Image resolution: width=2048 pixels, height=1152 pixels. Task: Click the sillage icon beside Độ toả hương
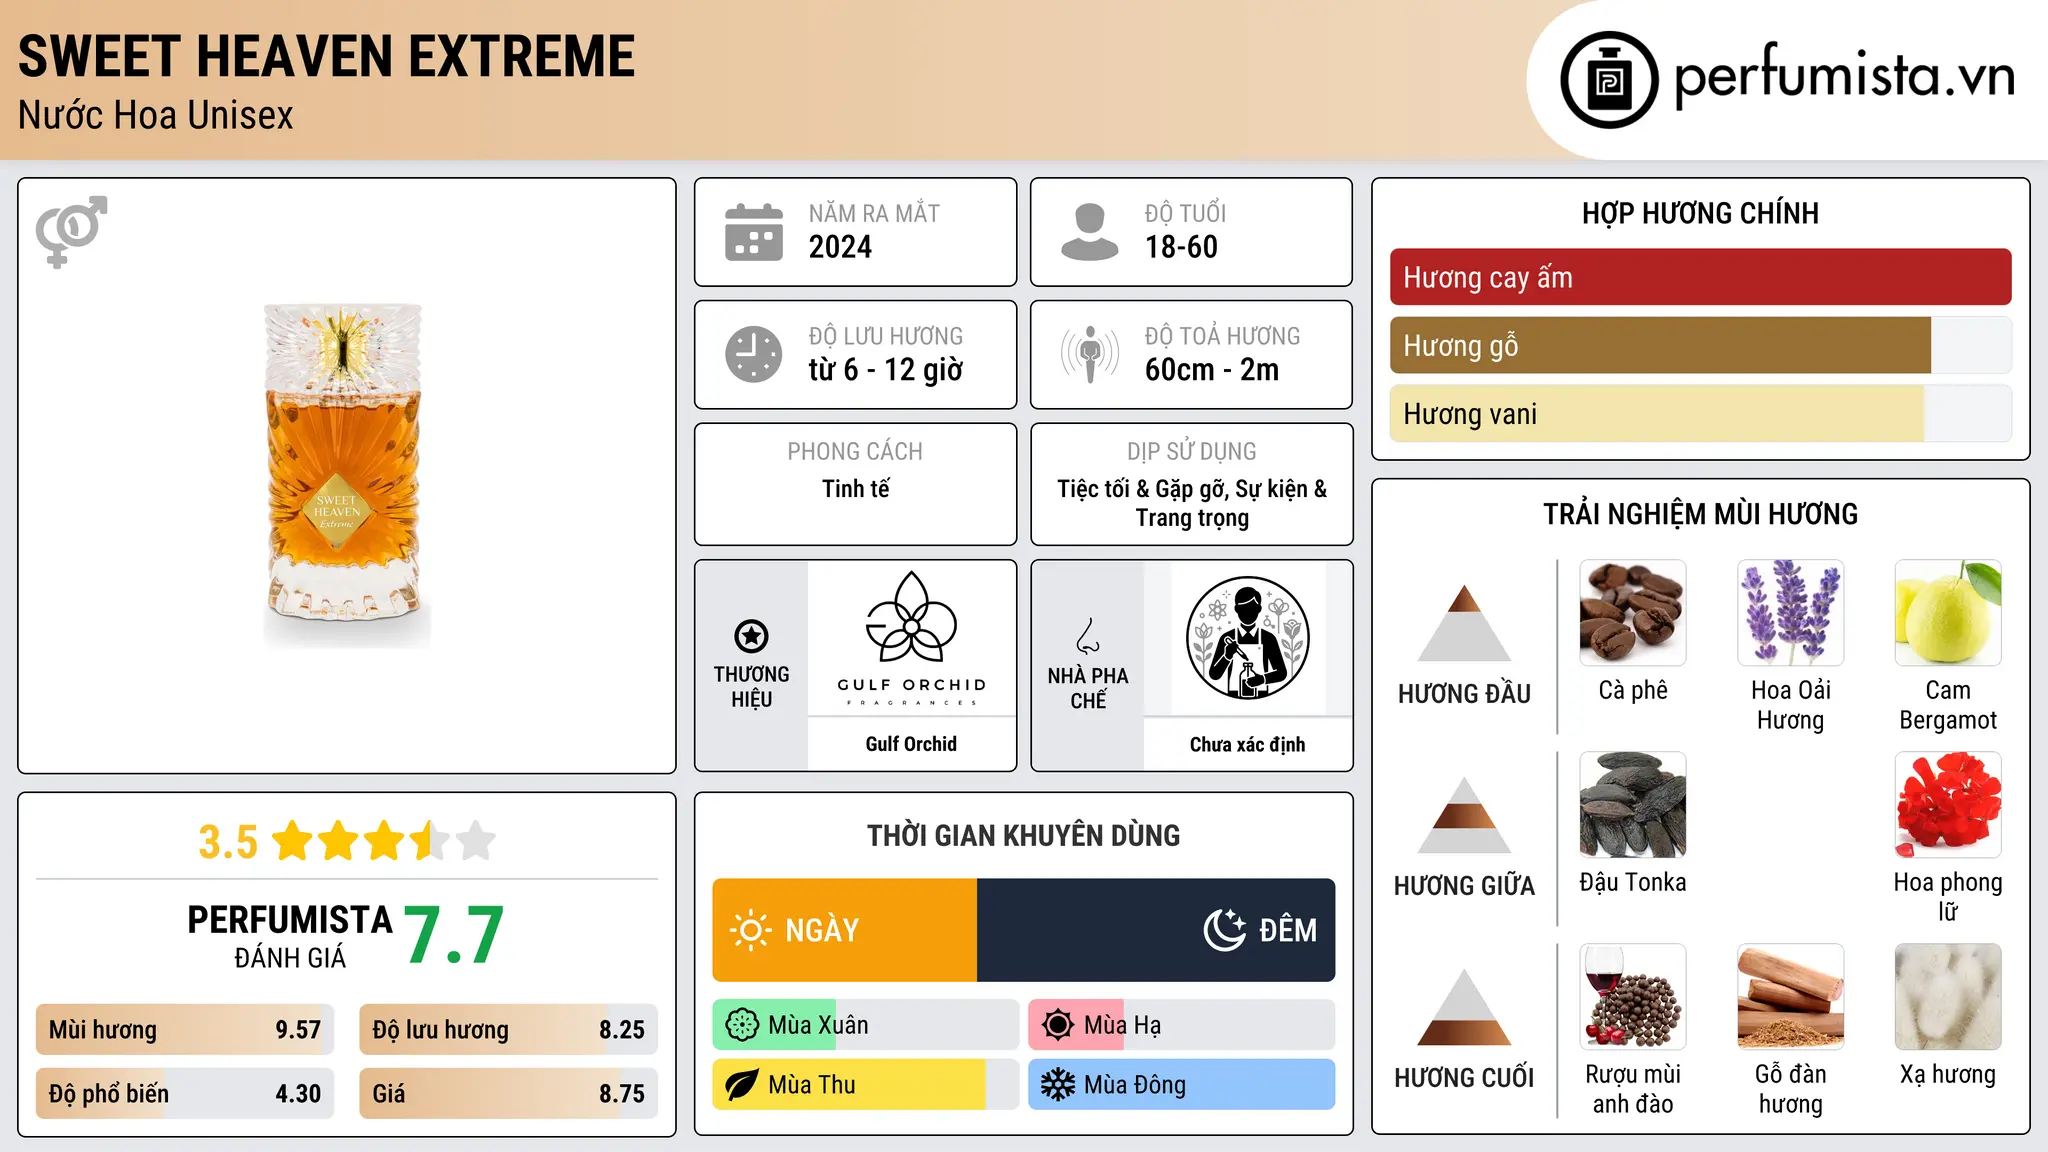coord(1090,354)
